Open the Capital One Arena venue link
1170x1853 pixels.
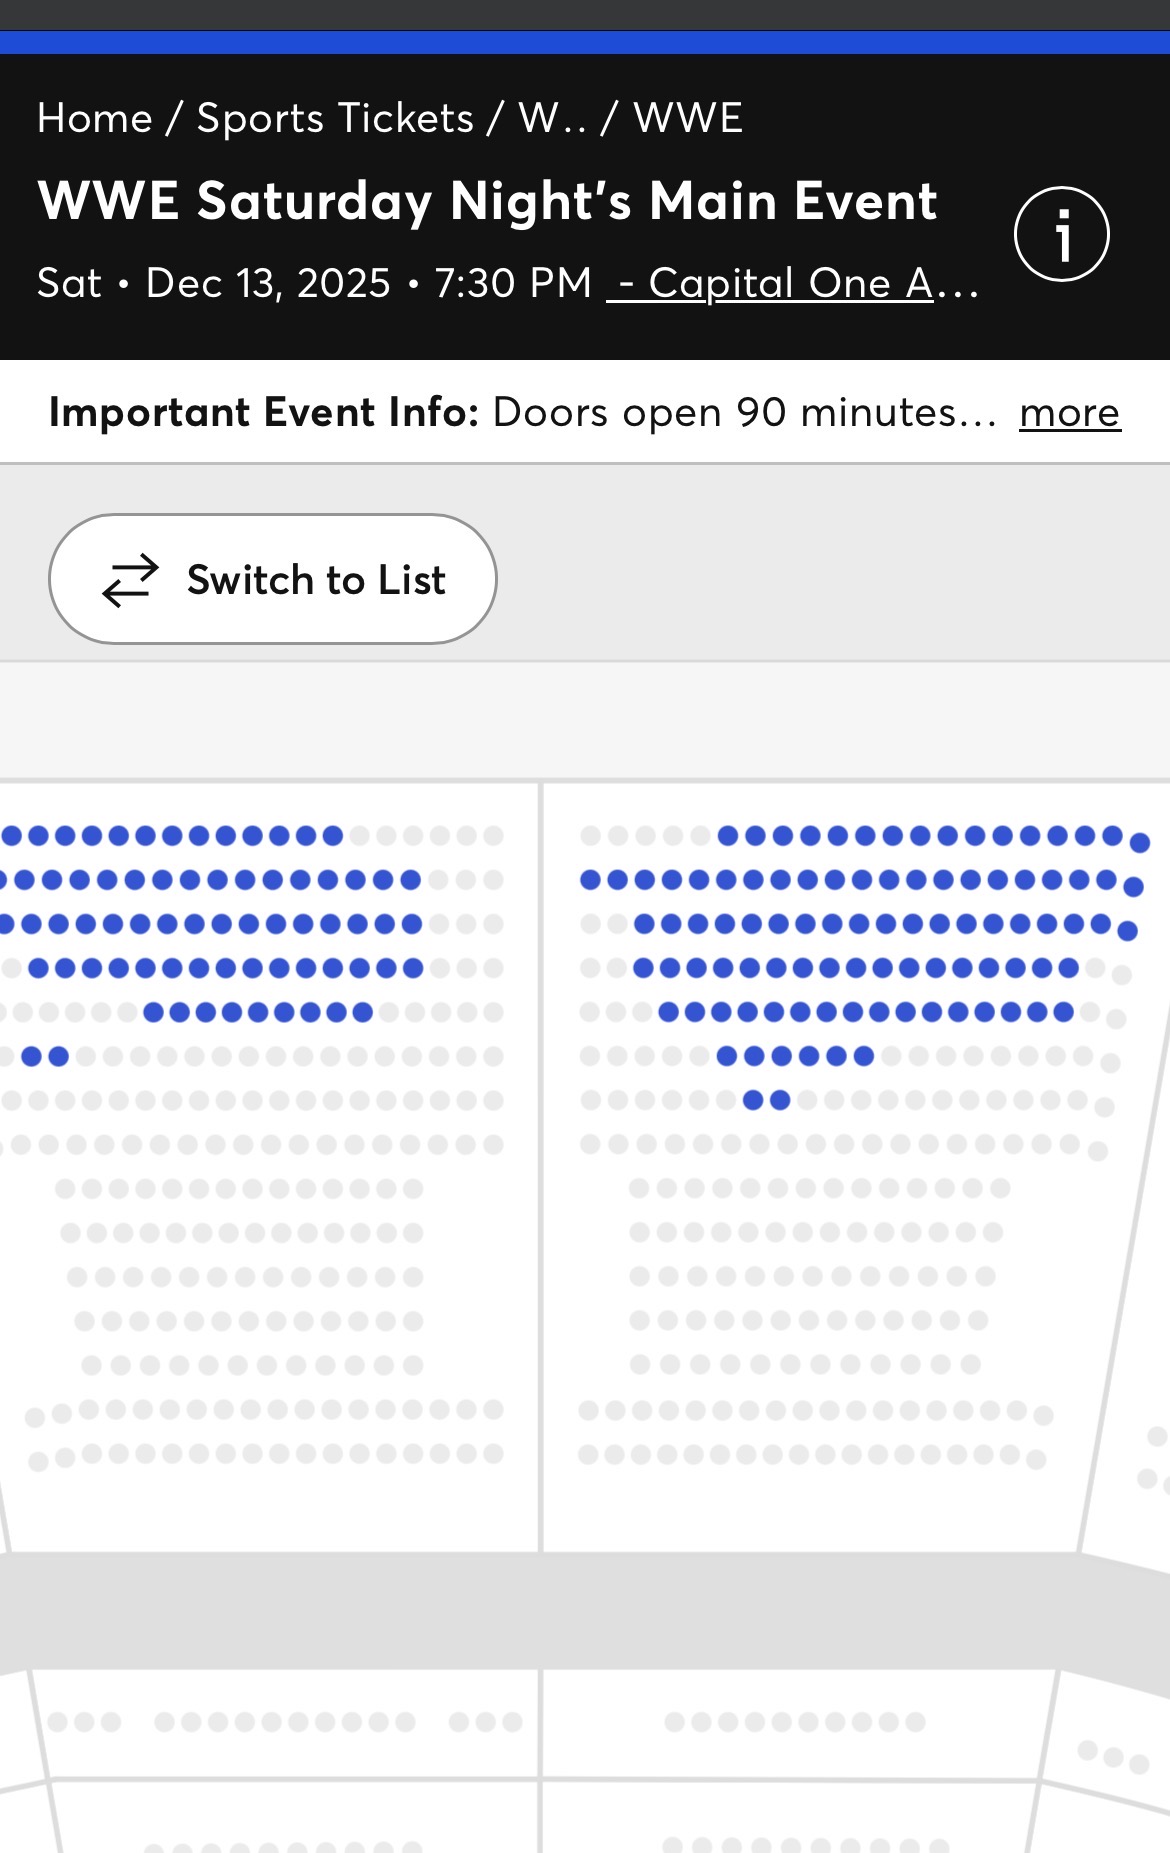[x=791, y=283]
